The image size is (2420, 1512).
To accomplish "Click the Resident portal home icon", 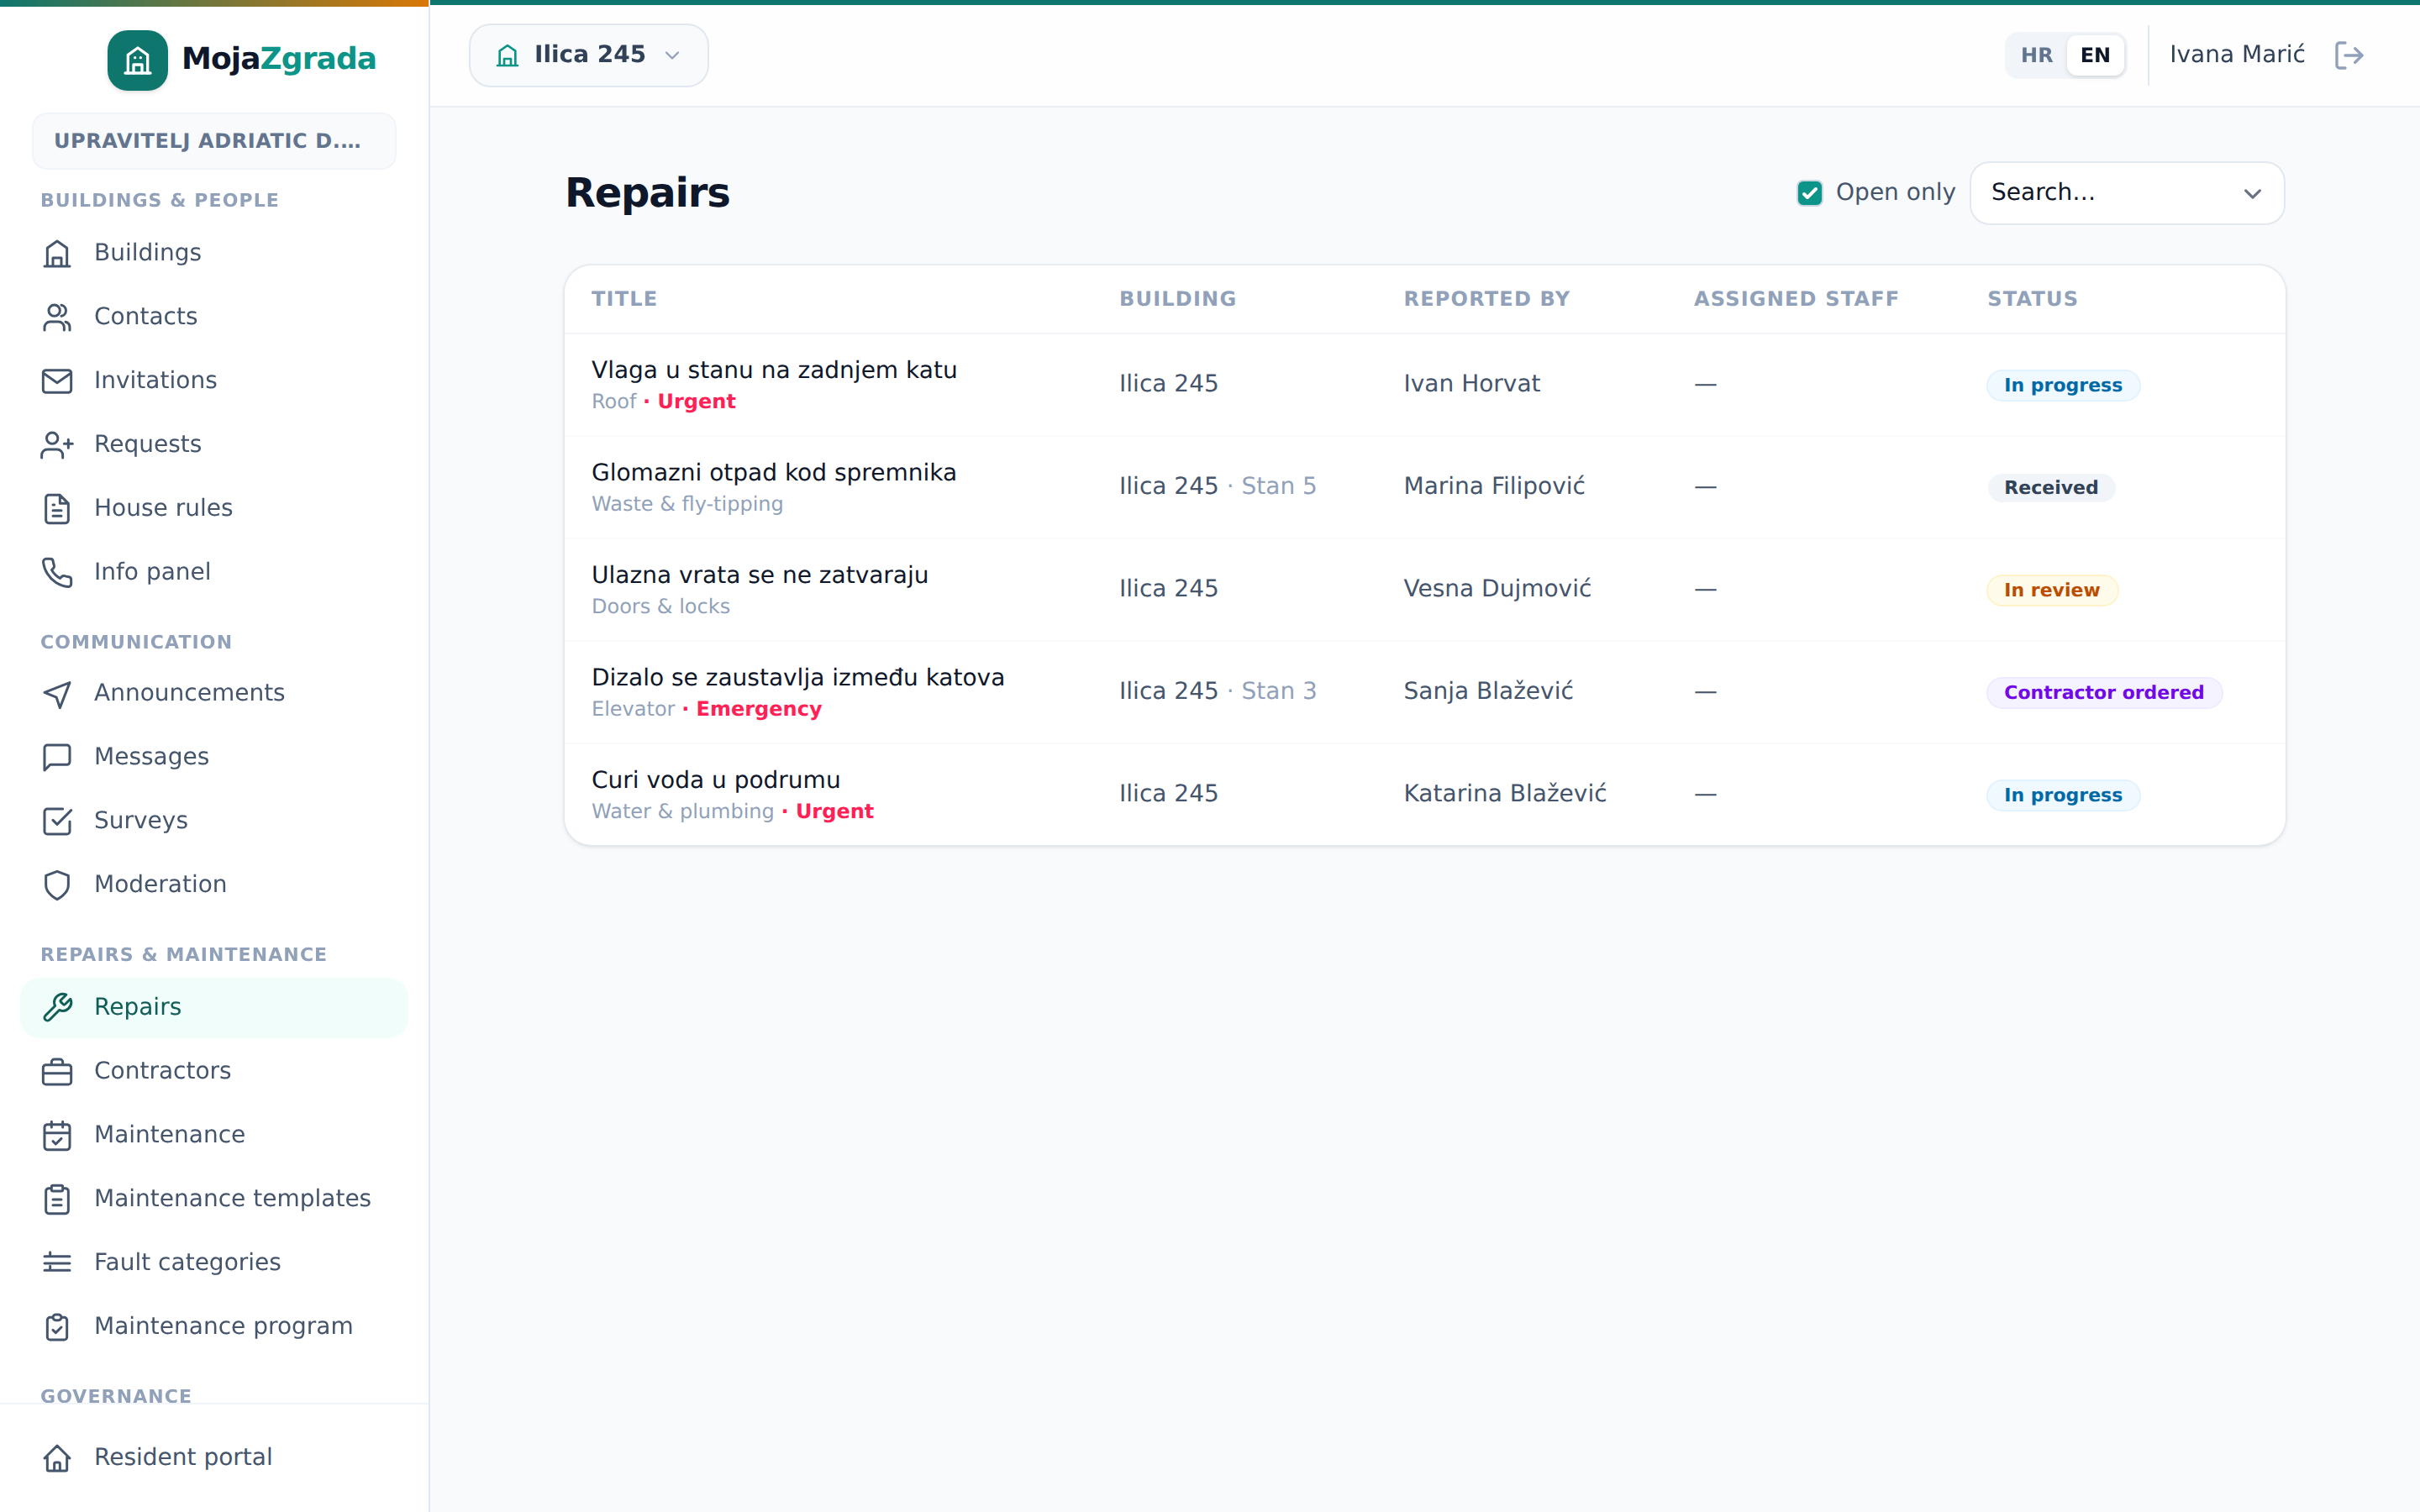I will point(57,1458).
